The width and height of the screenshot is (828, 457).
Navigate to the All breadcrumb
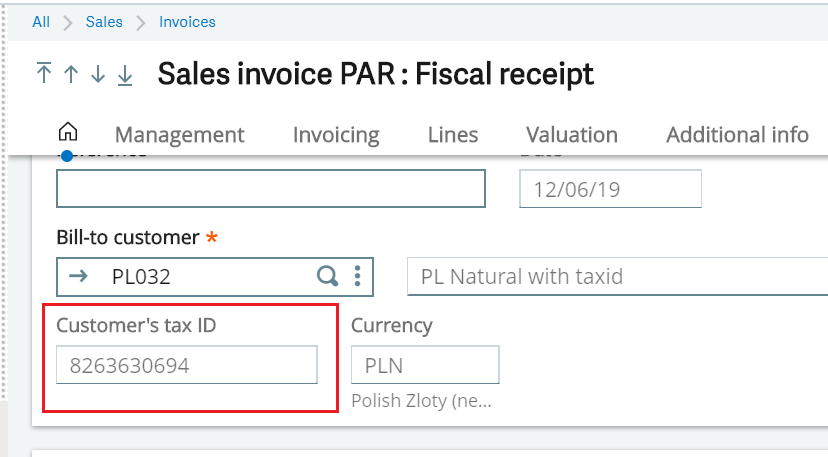[x=41, y=22]
